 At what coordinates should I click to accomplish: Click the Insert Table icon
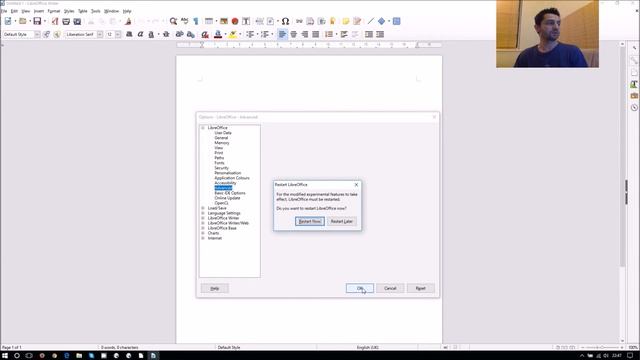209,21
